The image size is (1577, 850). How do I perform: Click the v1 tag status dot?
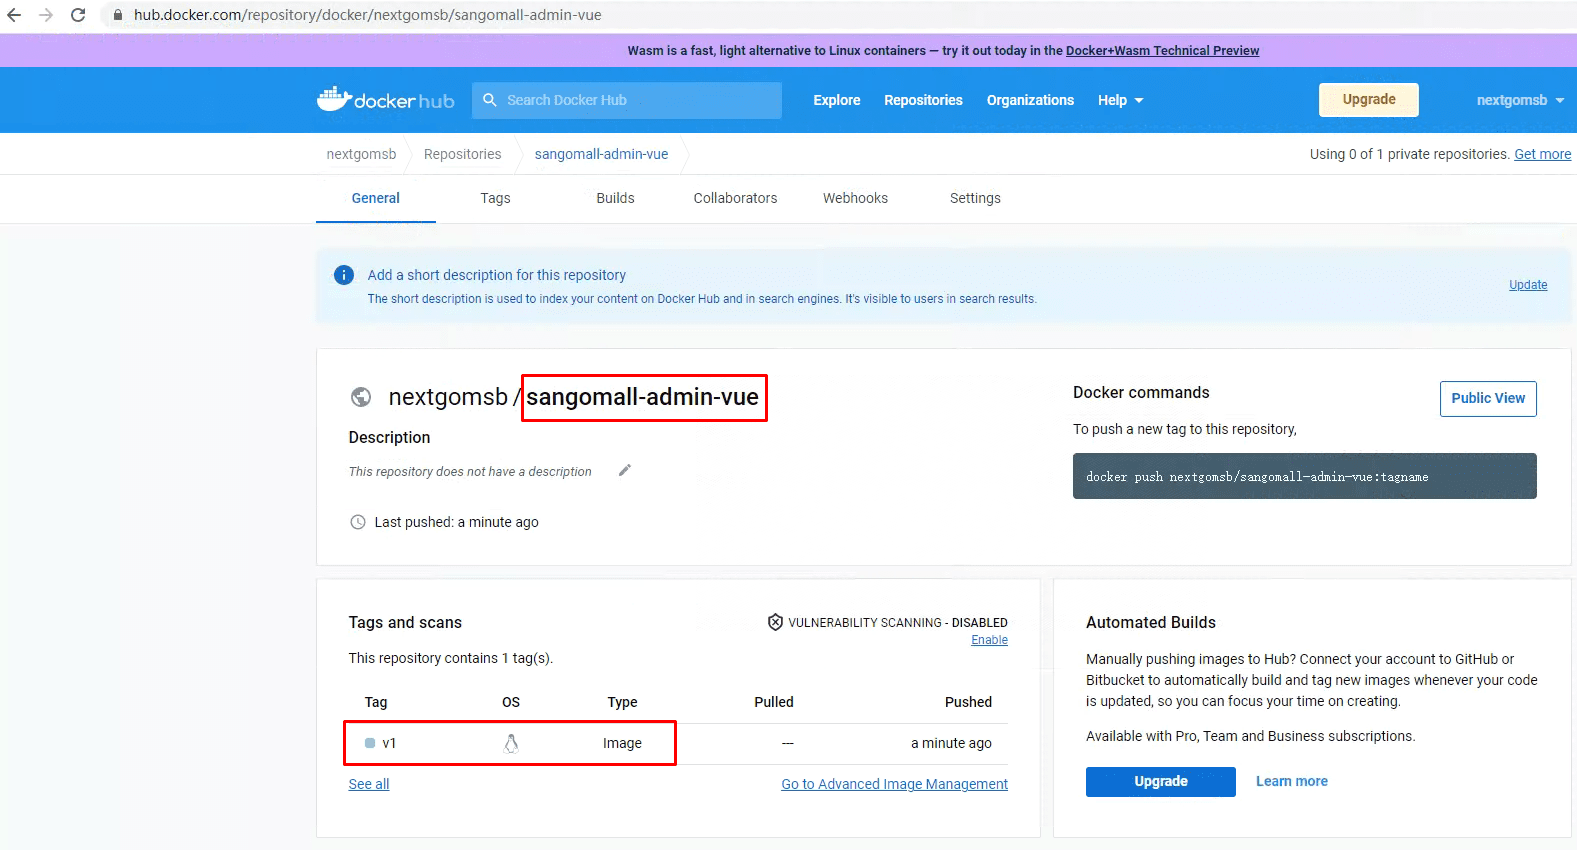coord(370,743)
